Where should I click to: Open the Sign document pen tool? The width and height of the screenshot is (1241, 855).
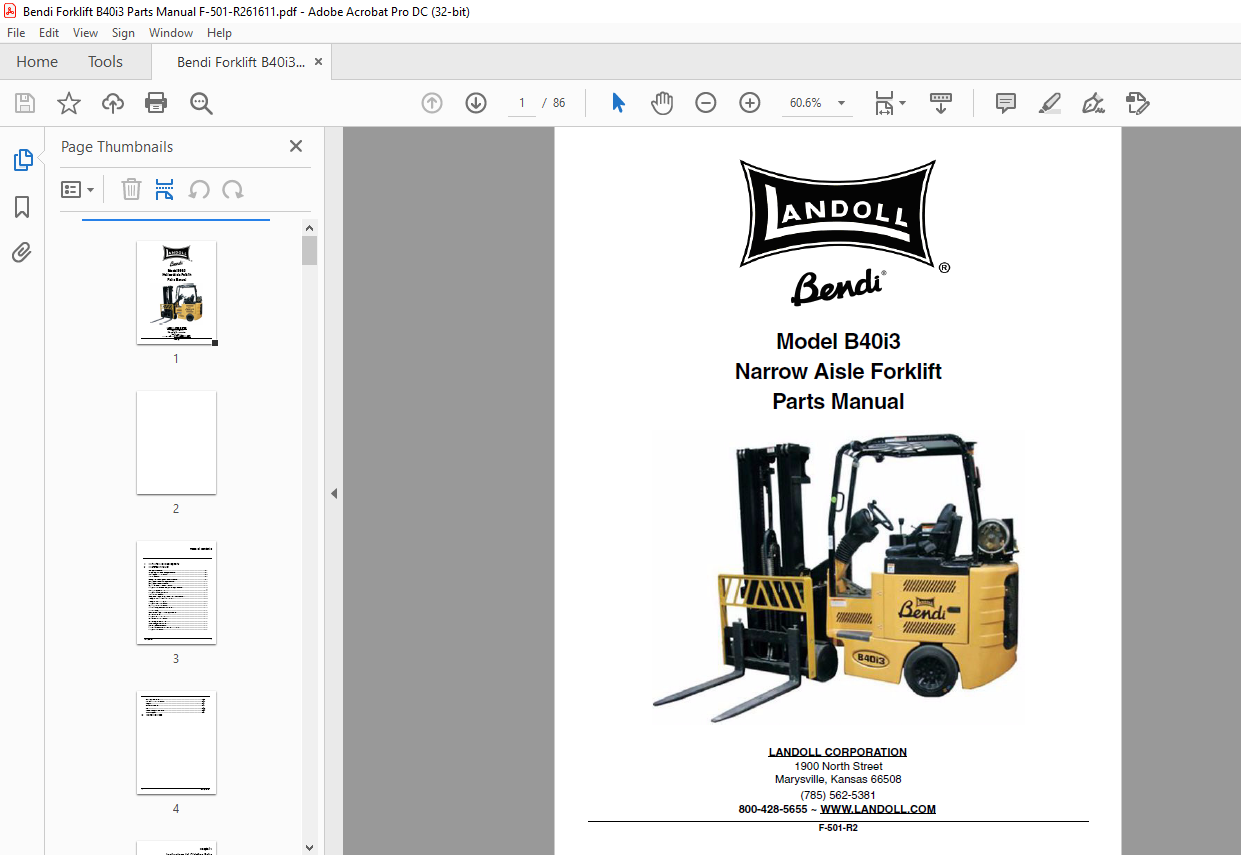tap(1093, 103)
